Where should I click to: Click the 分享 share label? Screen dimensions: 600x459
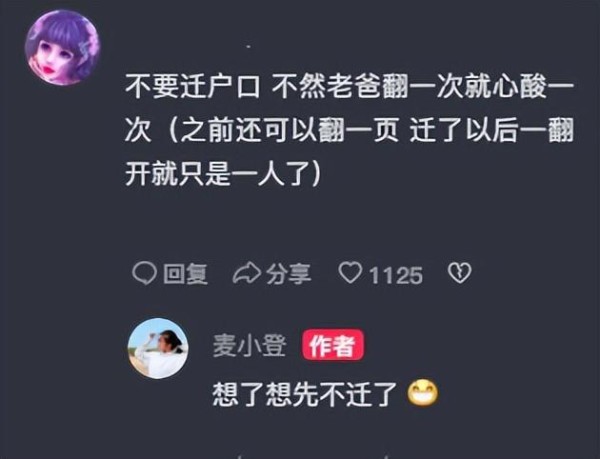(x=289, y=274)
